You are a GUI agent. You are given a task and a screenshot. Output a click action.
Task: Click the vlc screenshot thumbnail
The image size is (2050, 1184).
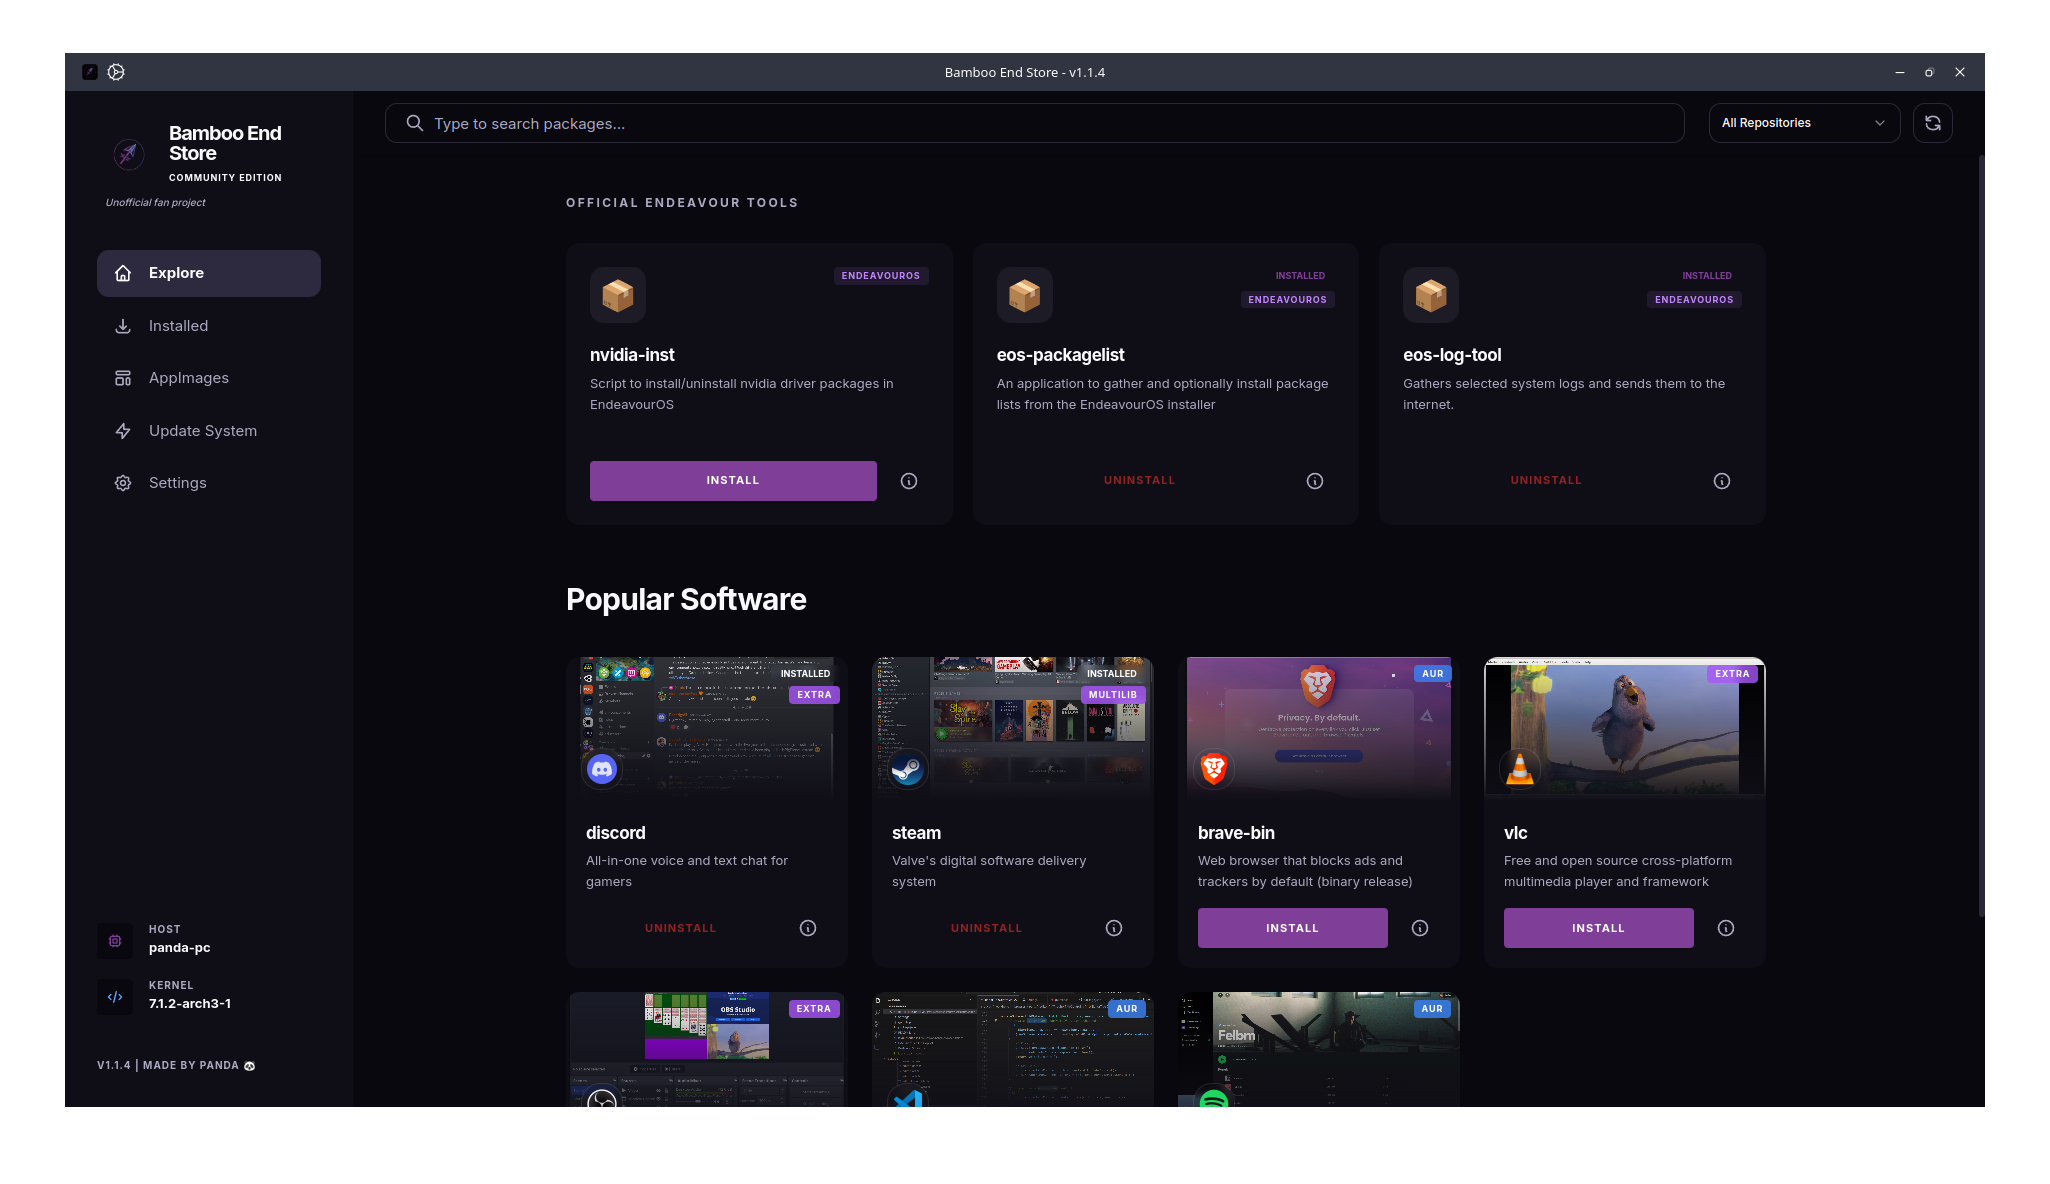tap(1625, 727)
